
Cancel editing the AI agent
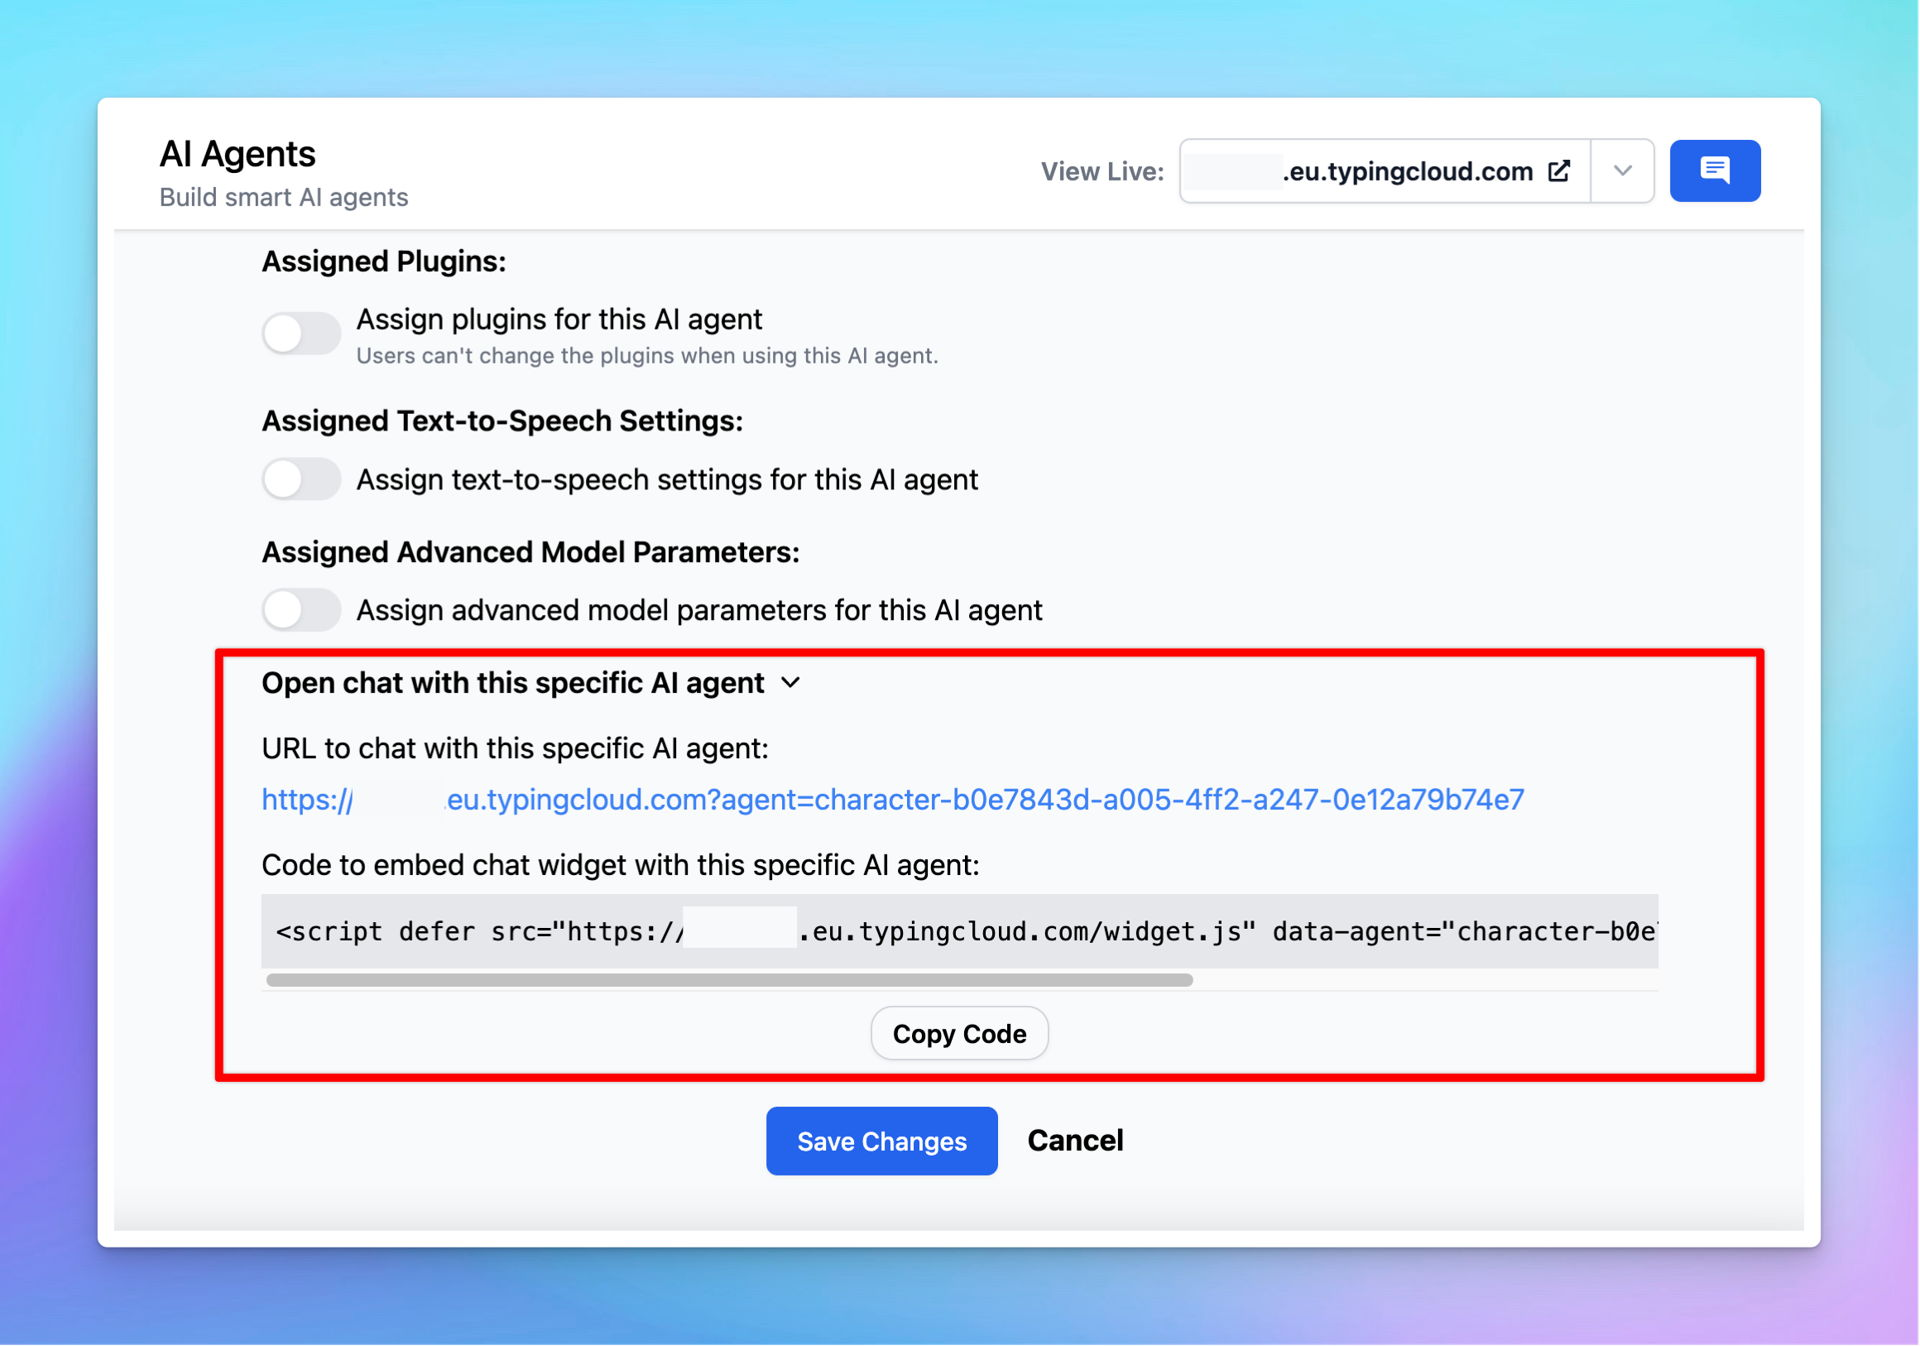coord(1075,1141)
